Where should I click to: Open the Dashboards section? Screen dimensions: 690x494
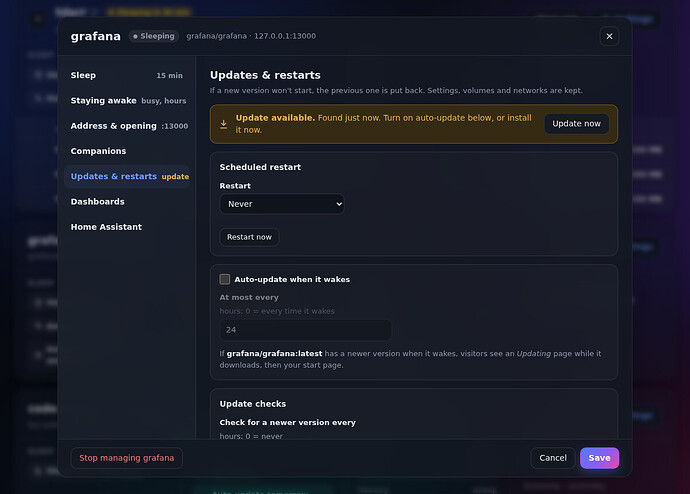(127, 201)
